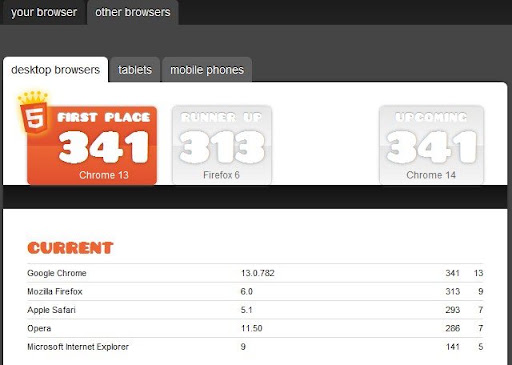The image size is (512, 365).
Task: Click version '13.0.782' for Google Chrome
Action: (x=257, y=273)
